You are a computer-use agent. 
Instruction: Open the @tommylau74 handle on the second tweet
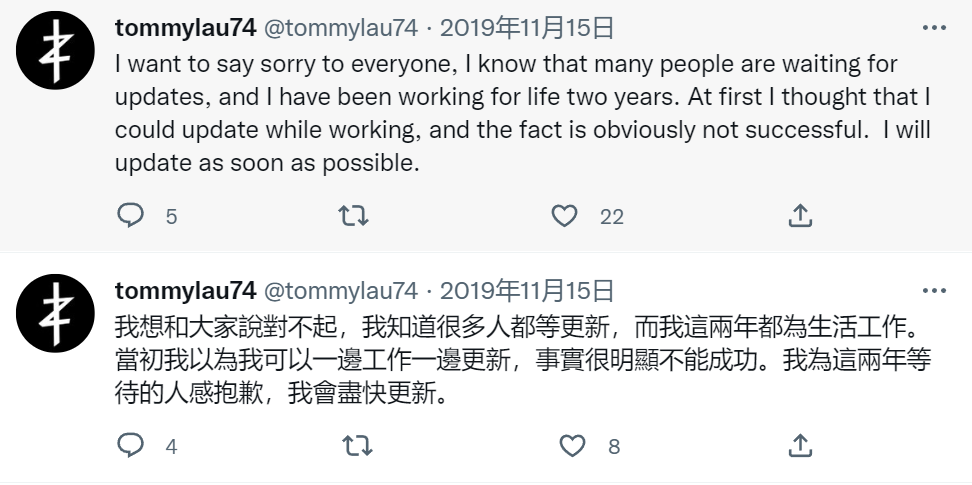tap(340, 291)
